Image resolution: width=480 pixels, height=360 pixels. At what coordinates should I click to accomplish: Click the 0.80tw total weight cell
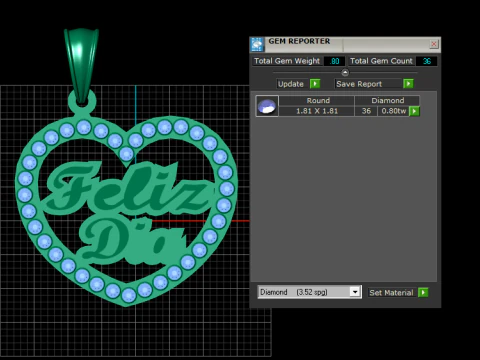(394, 111)
